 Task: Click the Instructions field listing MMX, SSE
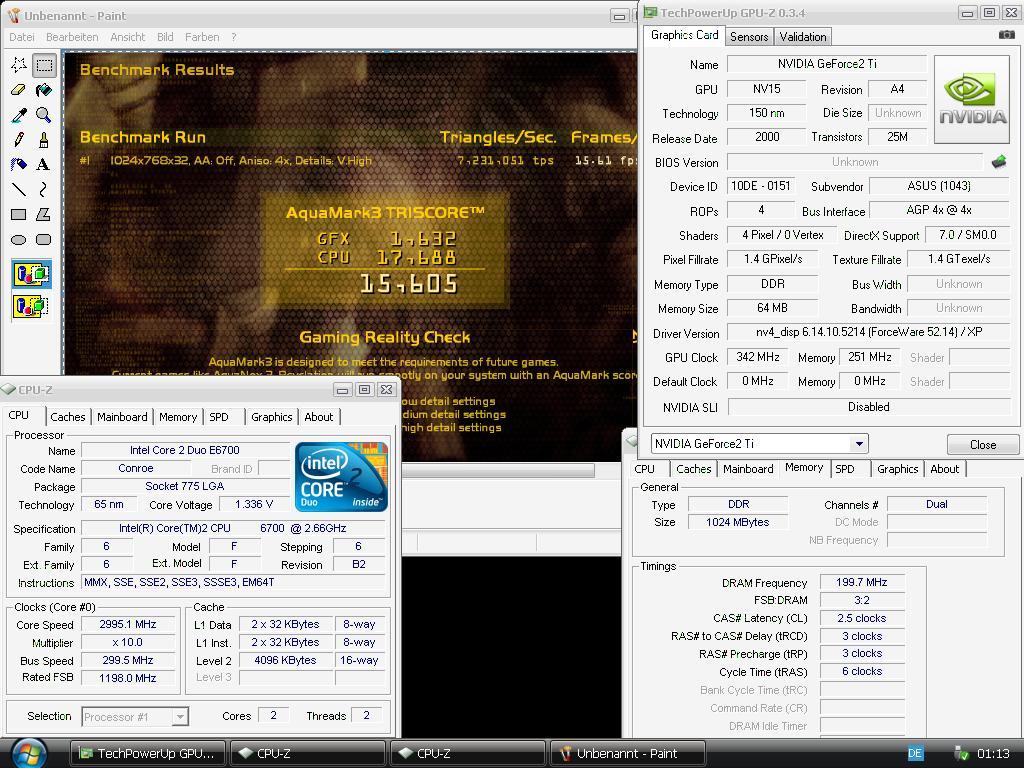(233, 583)
